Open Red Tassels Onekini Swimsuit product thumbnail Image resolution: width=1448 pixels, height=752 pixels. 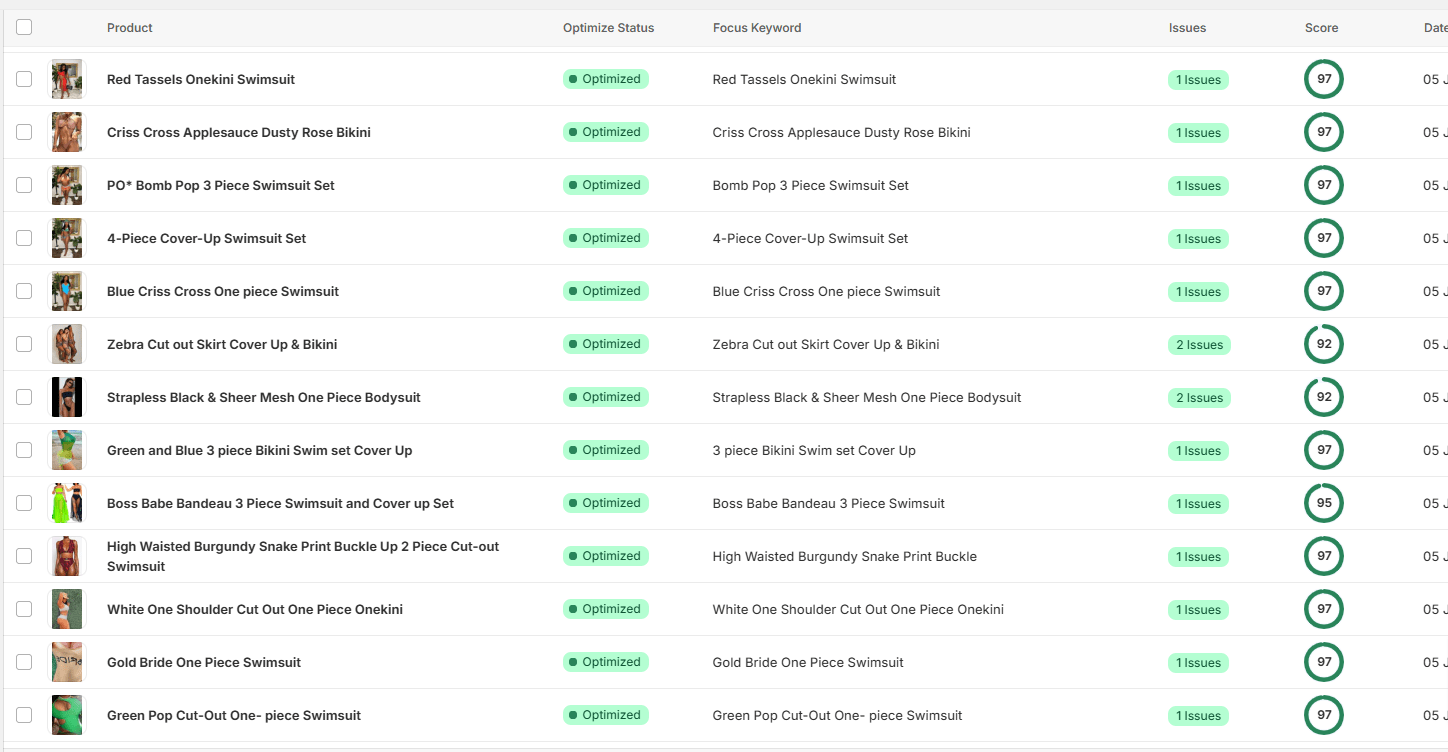click(67, 79)
